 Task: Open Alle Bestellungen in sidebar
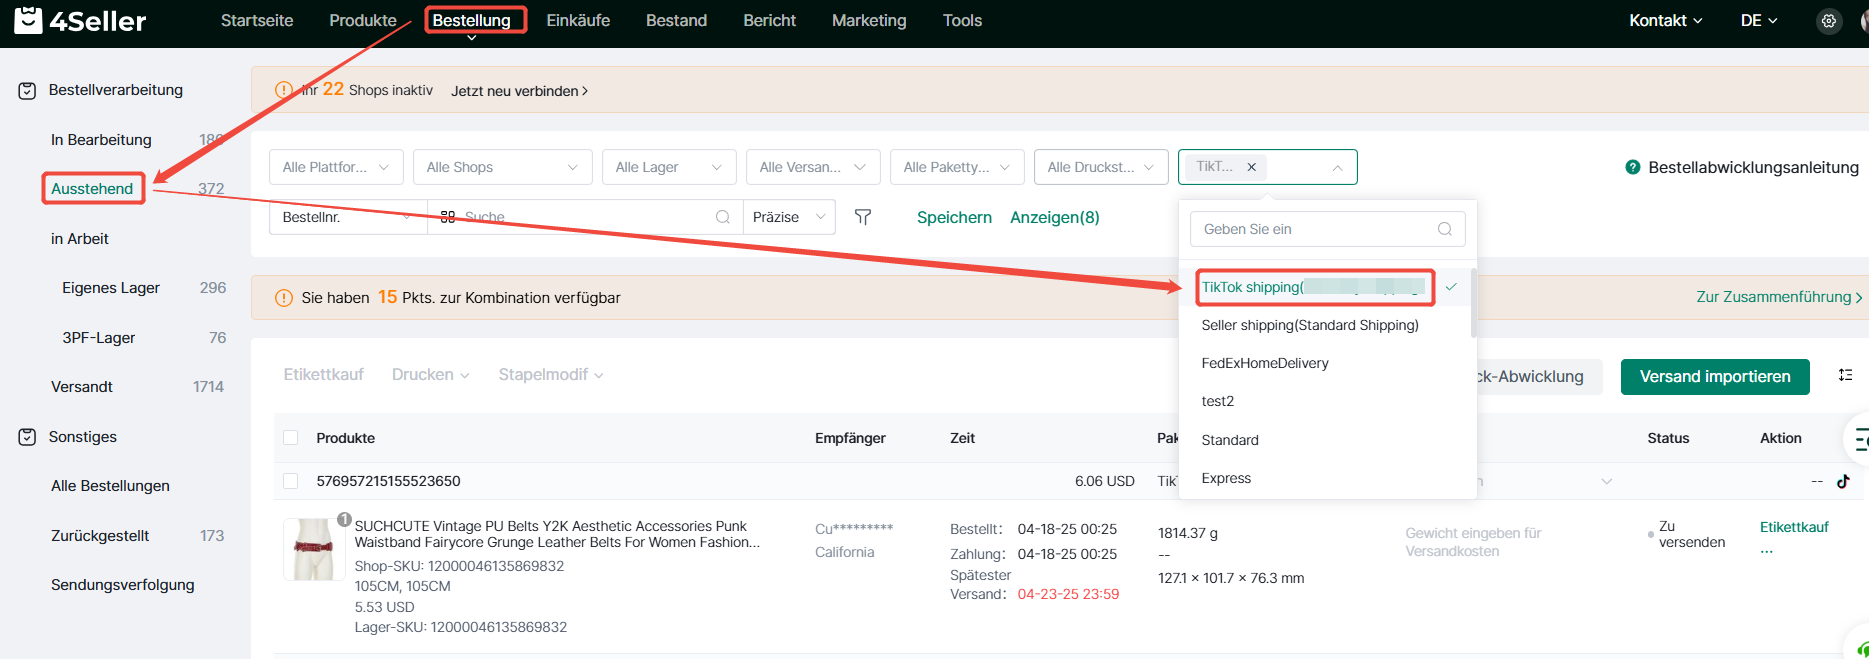[110, 486]
